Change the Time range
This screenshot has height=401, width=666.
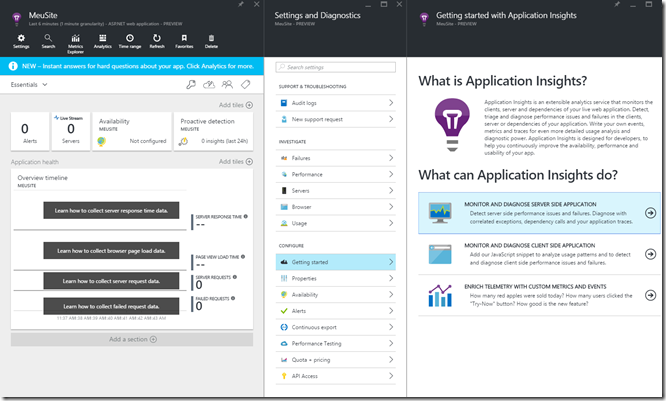click(x=130, y=42)
